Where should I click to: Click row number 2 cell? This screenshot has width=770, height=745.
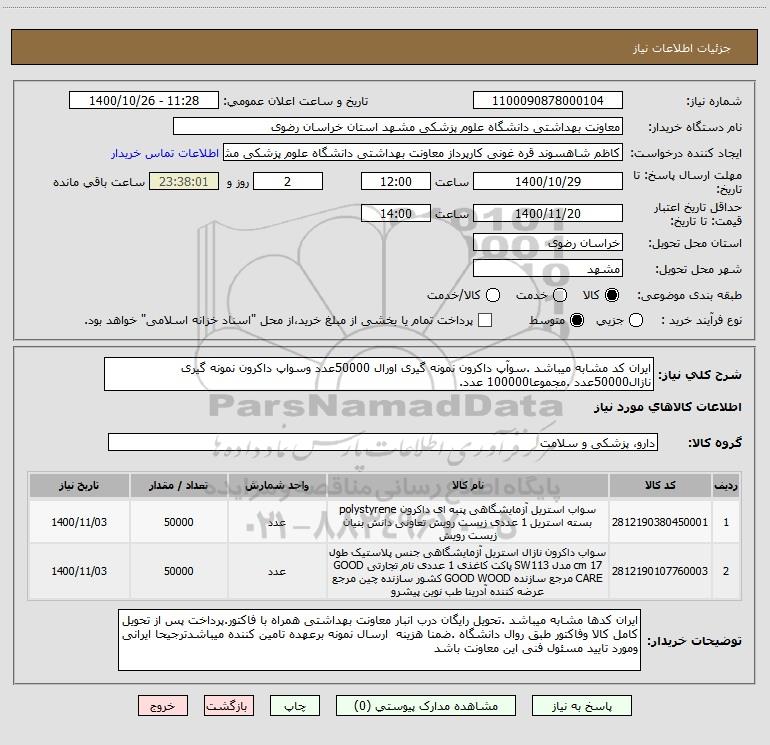tap(726, 571)
